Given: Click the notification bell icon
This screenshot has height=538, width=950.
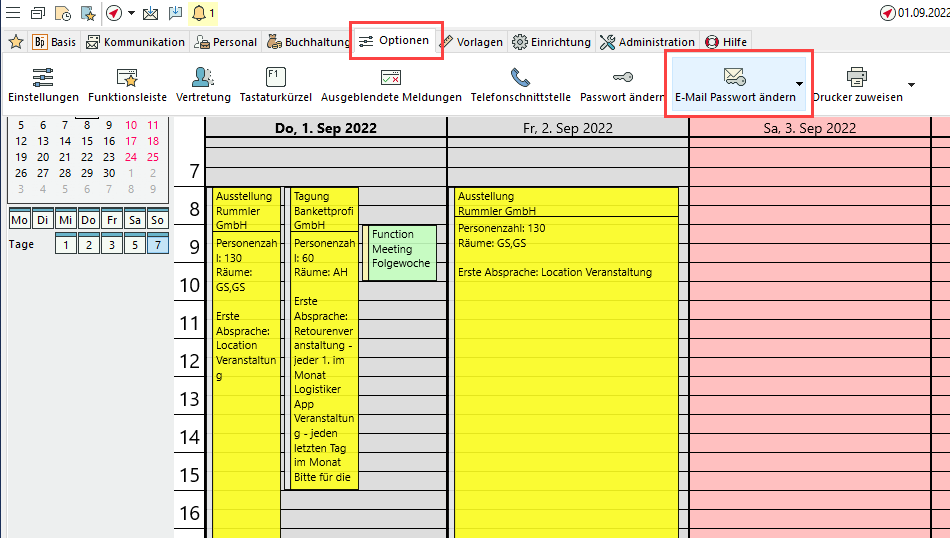Looking at the screenshot, I should [x=199, y=13].
